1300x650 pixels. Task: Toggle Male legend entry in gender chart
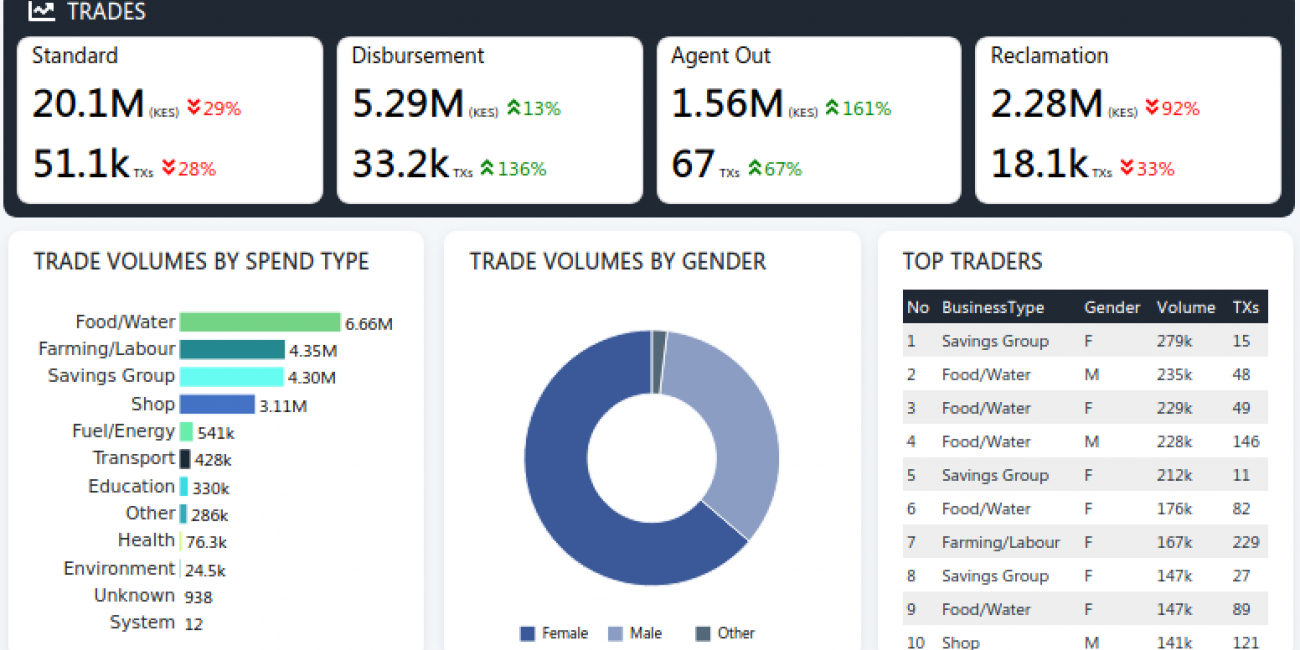(x=634, y=633)
